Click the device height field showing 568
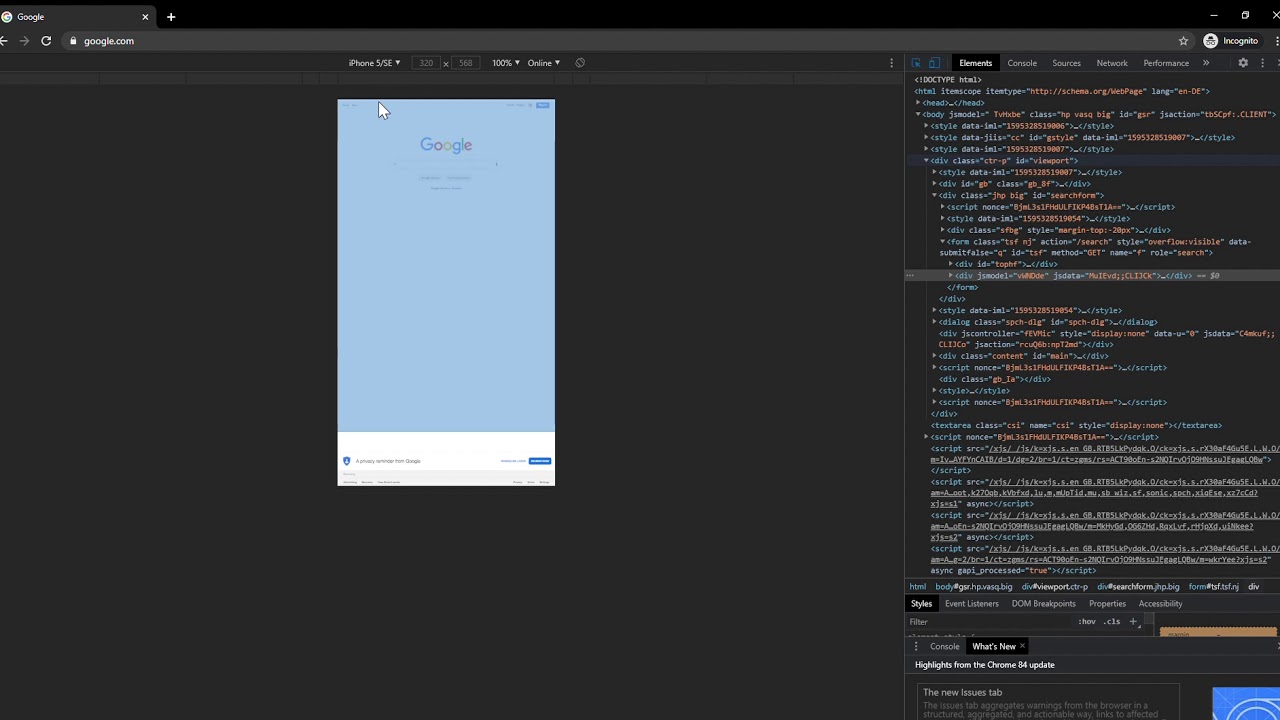Image resolution: width=1280 pixels, height=720 pixels. 466,63
